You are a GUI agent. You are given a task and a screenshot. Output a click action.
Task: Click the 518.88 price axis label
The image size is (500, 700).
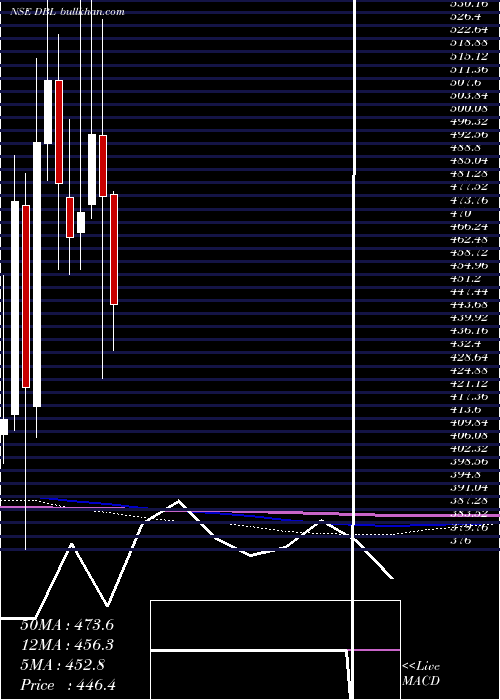470,43
